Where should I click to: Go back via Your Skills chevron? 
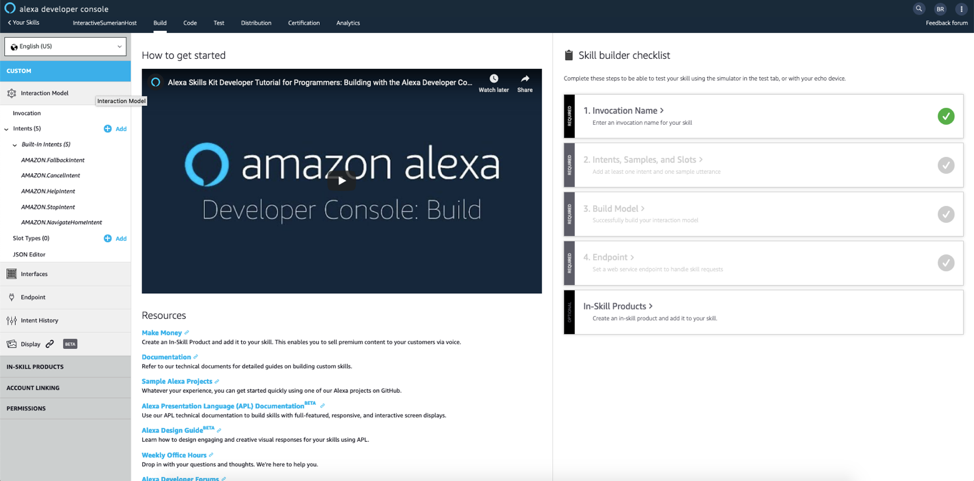tap(25, 23)
